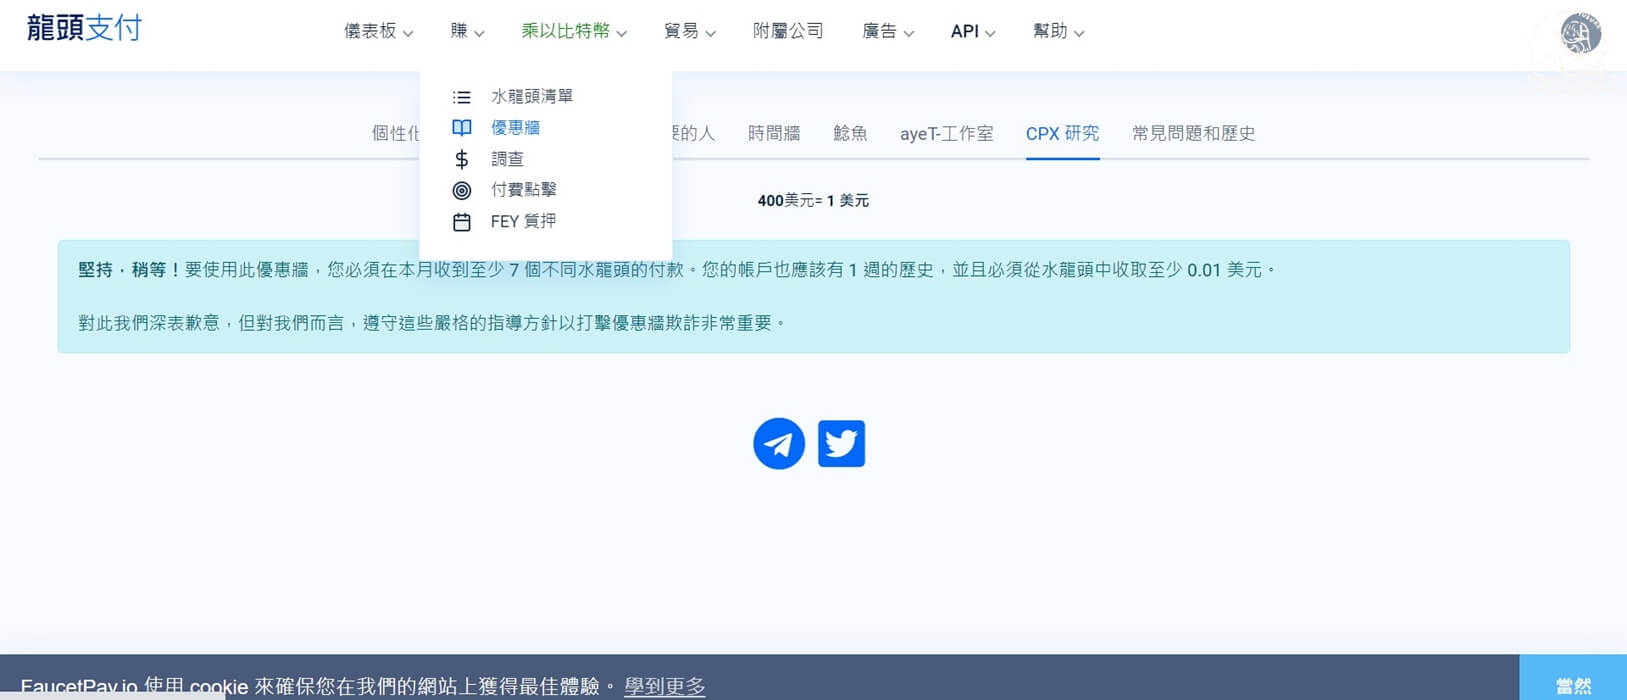The width and height of the screenshot is (1627, 700).
Task: Expand the API dropdown menu
Action: tap(973, 32)
